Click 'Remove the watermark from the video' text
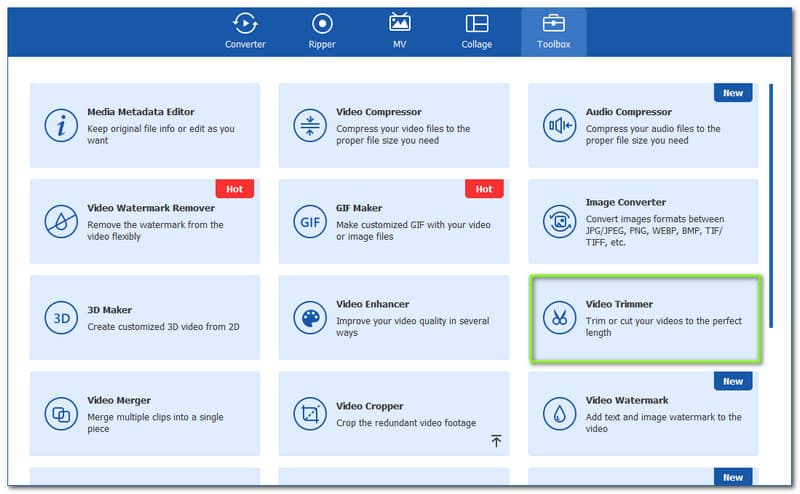The height and width of the screenshot is (494, 800). point(155,230)
